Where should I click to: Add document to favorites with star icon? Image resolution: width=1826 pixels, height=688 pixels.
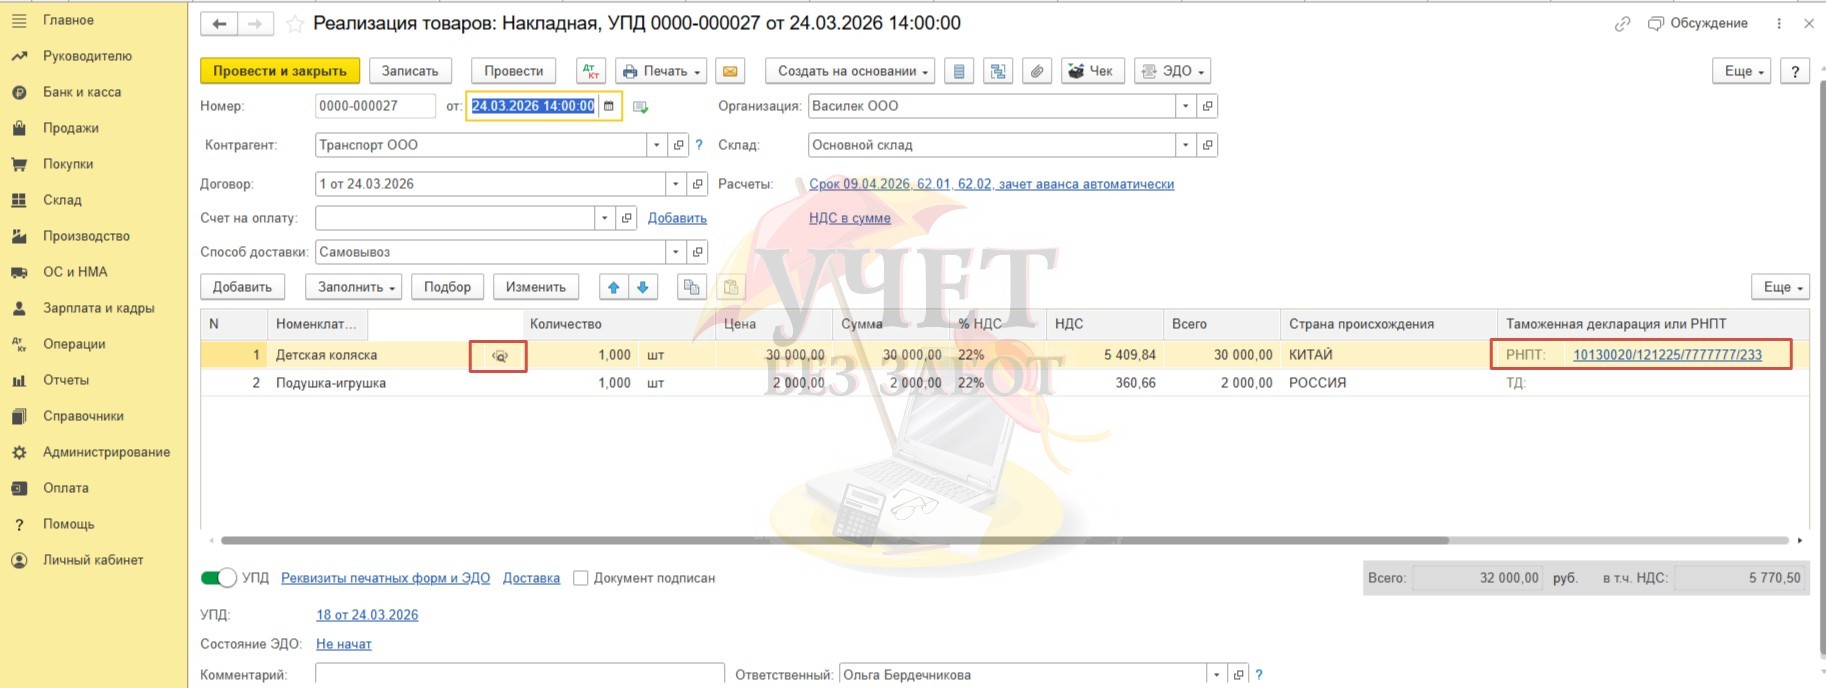(295, 24)
